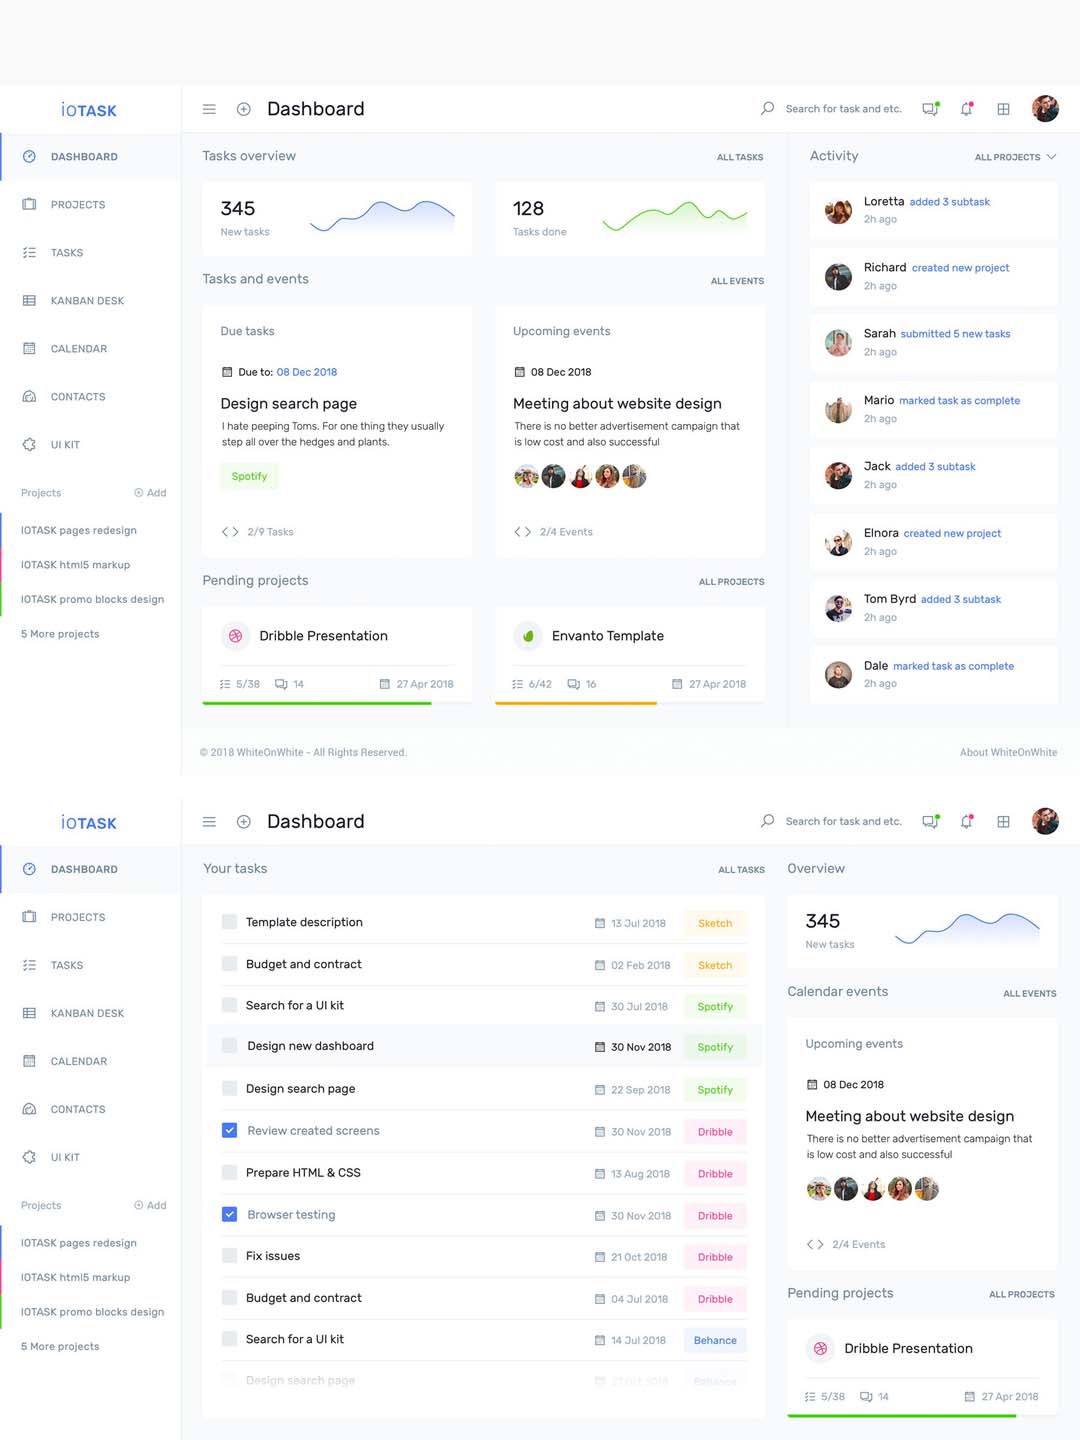
Task: Uncheck the Browser testing task checkbox
Action: (229, 1214)
